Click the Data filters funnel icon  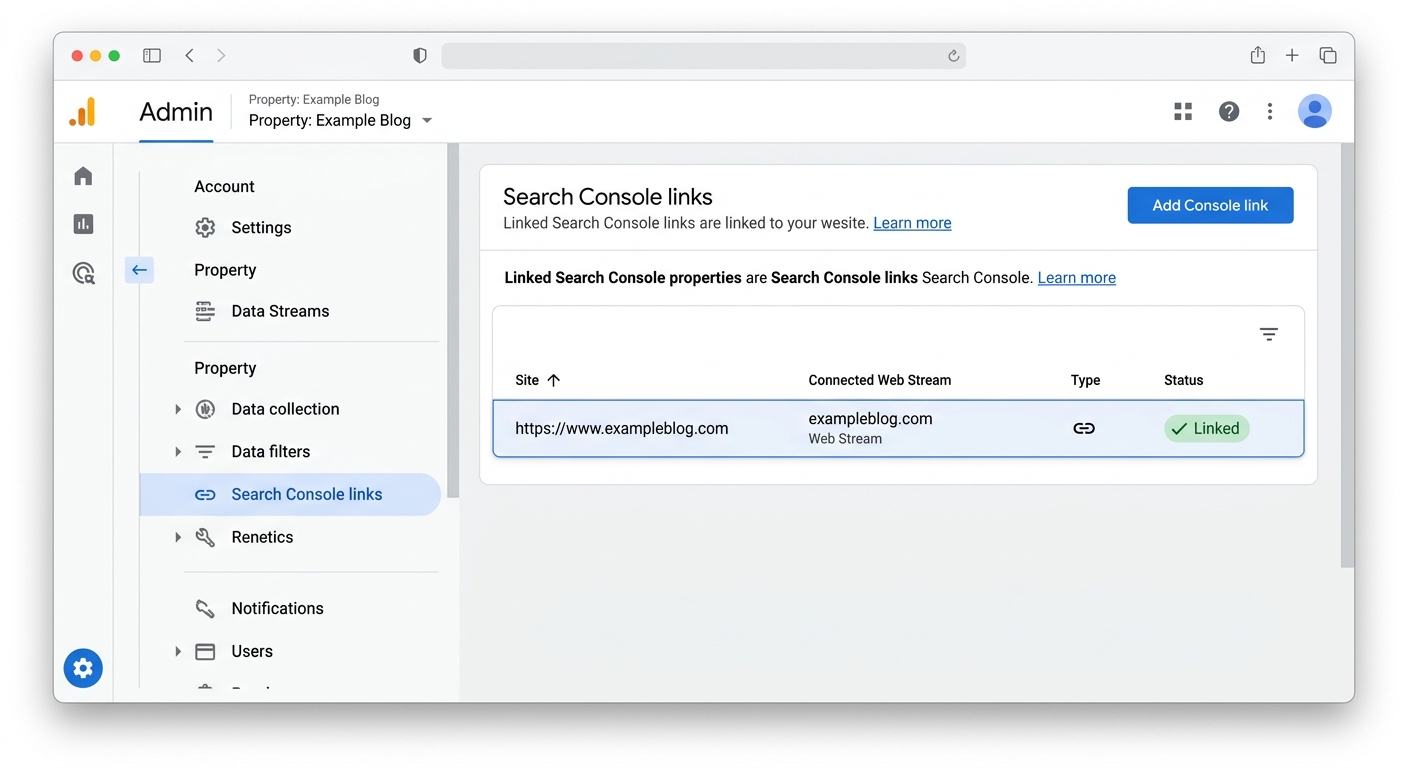click(x=205, y=452)
